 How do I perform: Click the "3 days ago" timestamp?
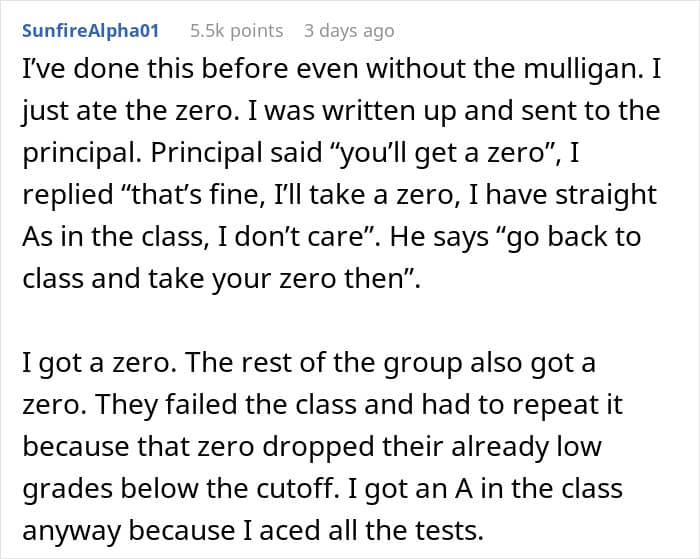click(x=349, y=31)
